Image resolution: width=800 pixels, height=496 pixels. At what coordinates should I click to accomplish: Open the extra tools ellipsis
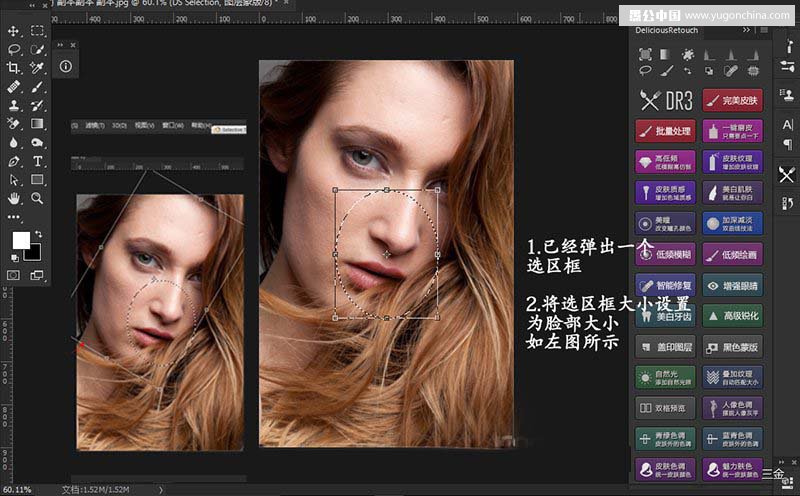13,217
